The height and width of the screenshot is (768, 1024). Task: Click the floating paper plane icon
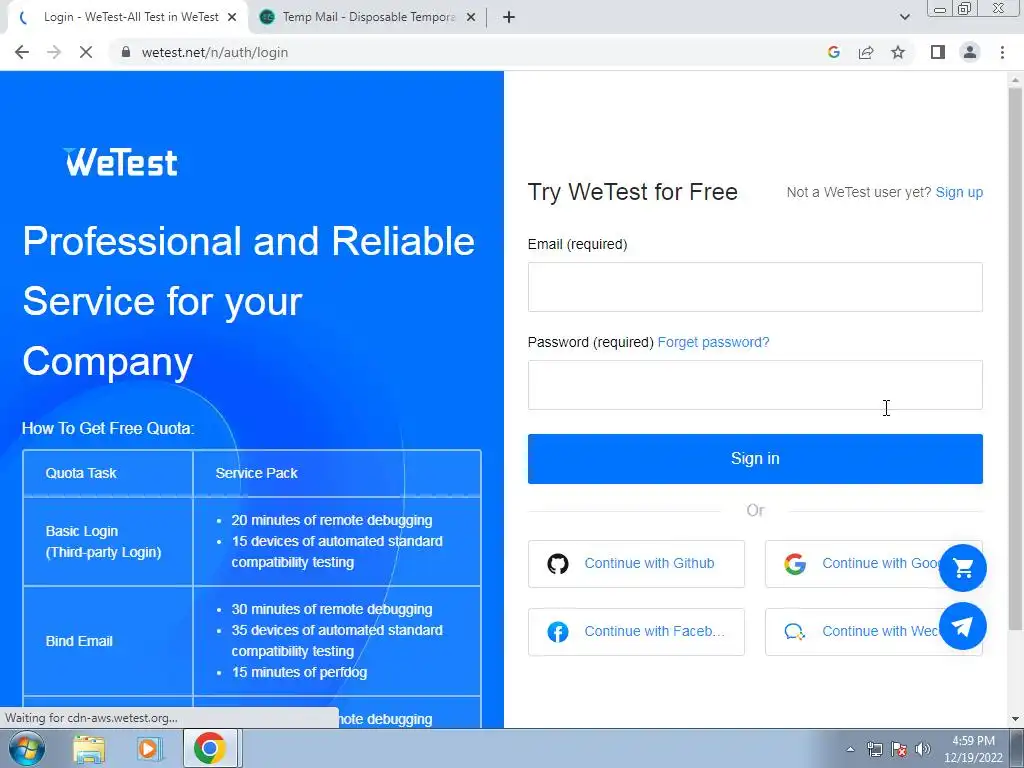coord(963,626)
